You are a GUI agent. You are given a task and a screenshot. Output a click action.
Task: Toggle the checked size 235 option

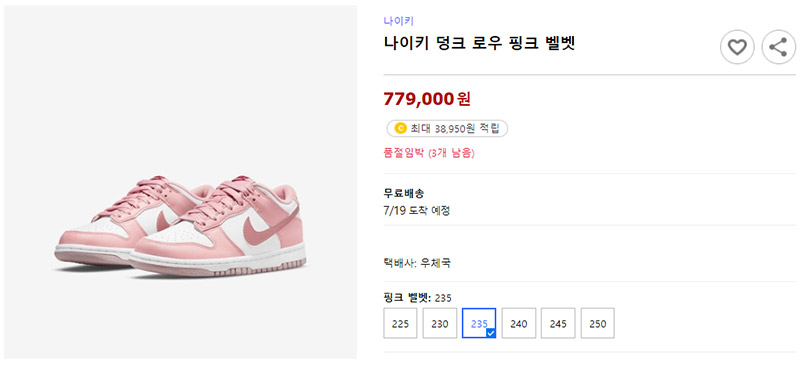pyautogui.click(x=479, y=323)
